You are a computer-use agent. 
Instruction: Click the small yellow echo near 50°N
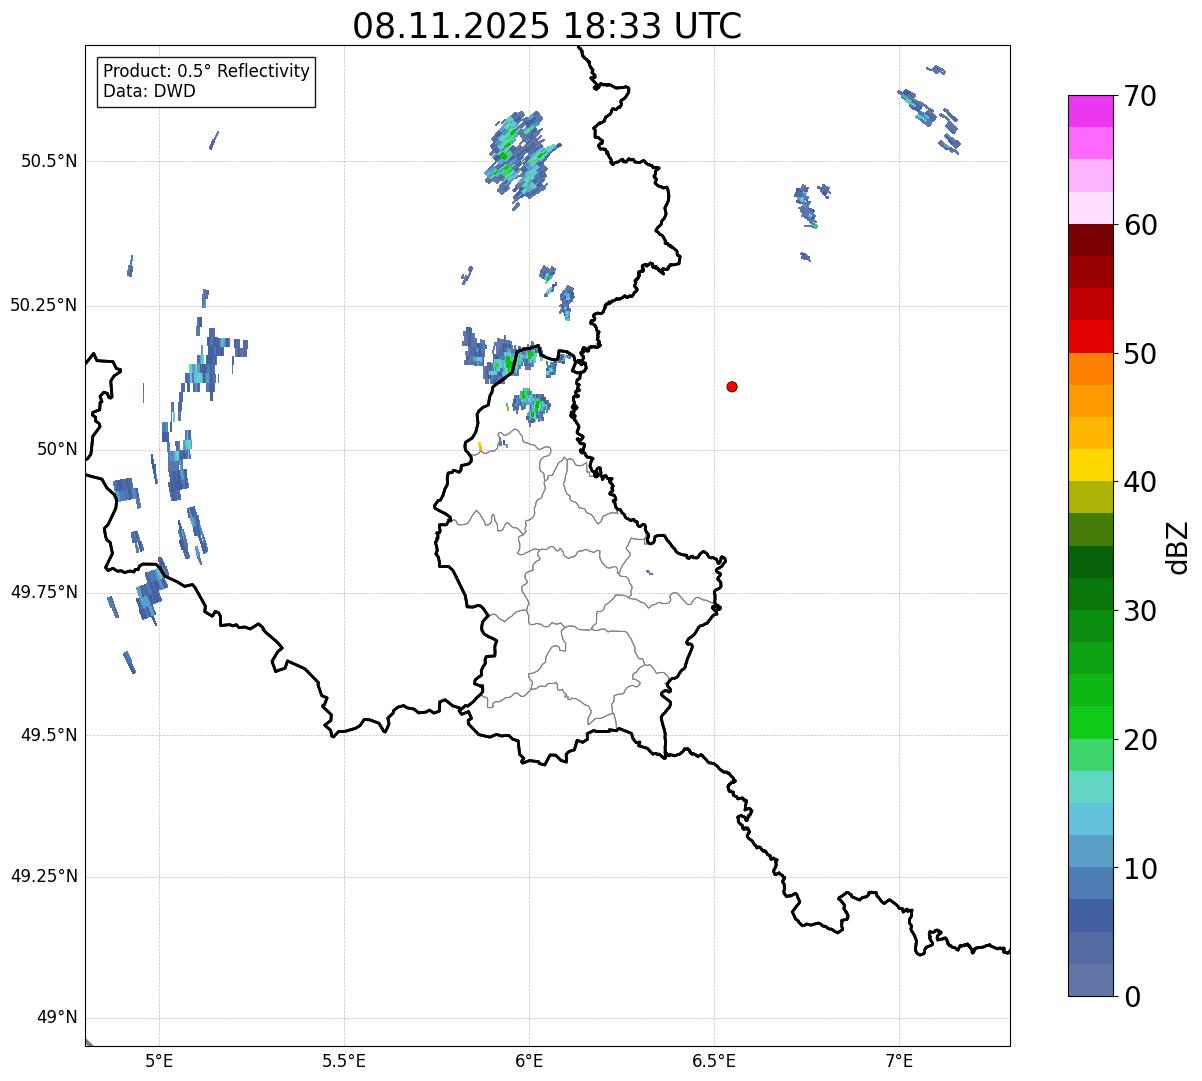point(480,446)
